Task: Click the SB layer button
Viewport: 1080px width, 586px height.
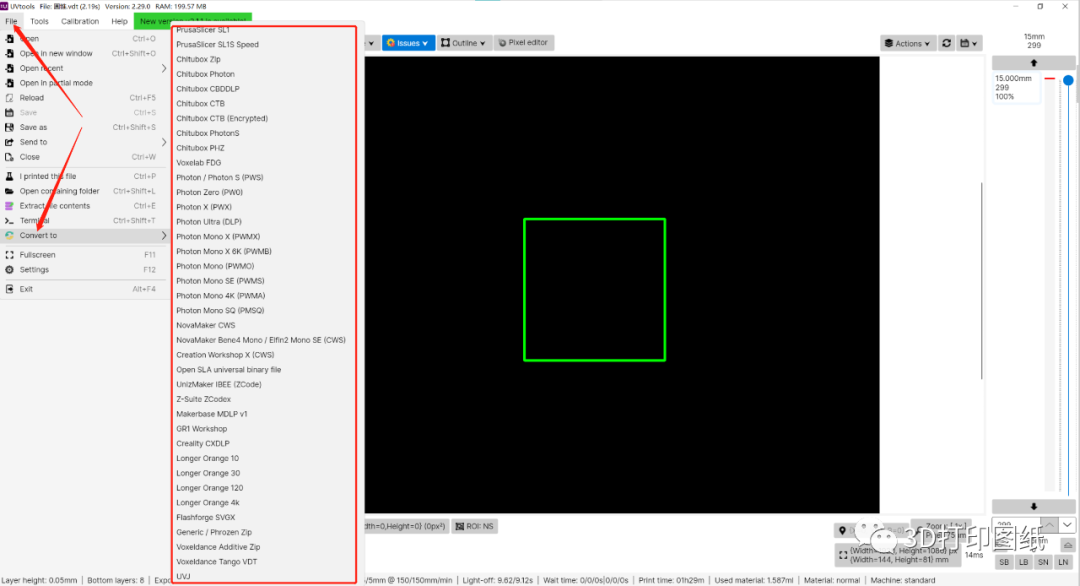Action: click(1004, 562)
